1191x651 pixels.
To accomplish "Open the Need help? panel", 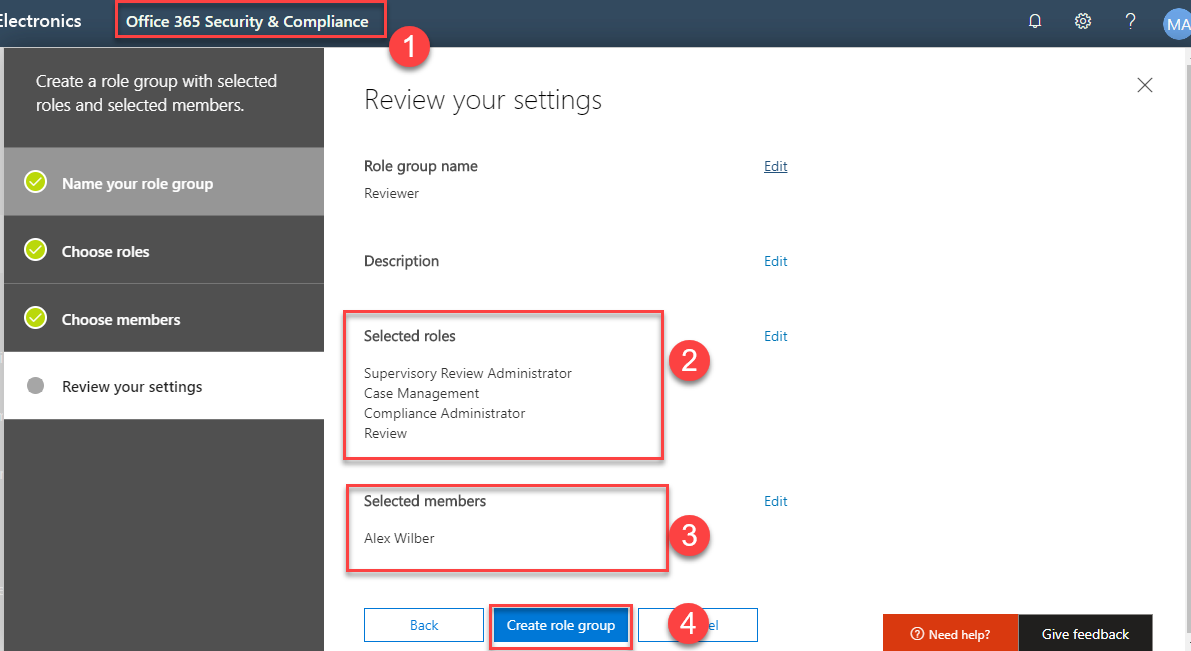I will pyautogui.click(x=950, y=634).
